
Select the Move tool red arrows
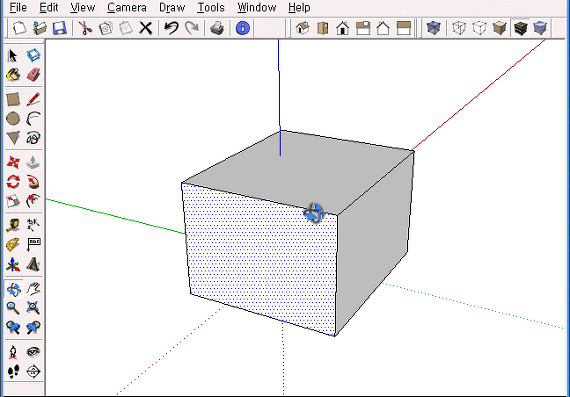point(13,162)
